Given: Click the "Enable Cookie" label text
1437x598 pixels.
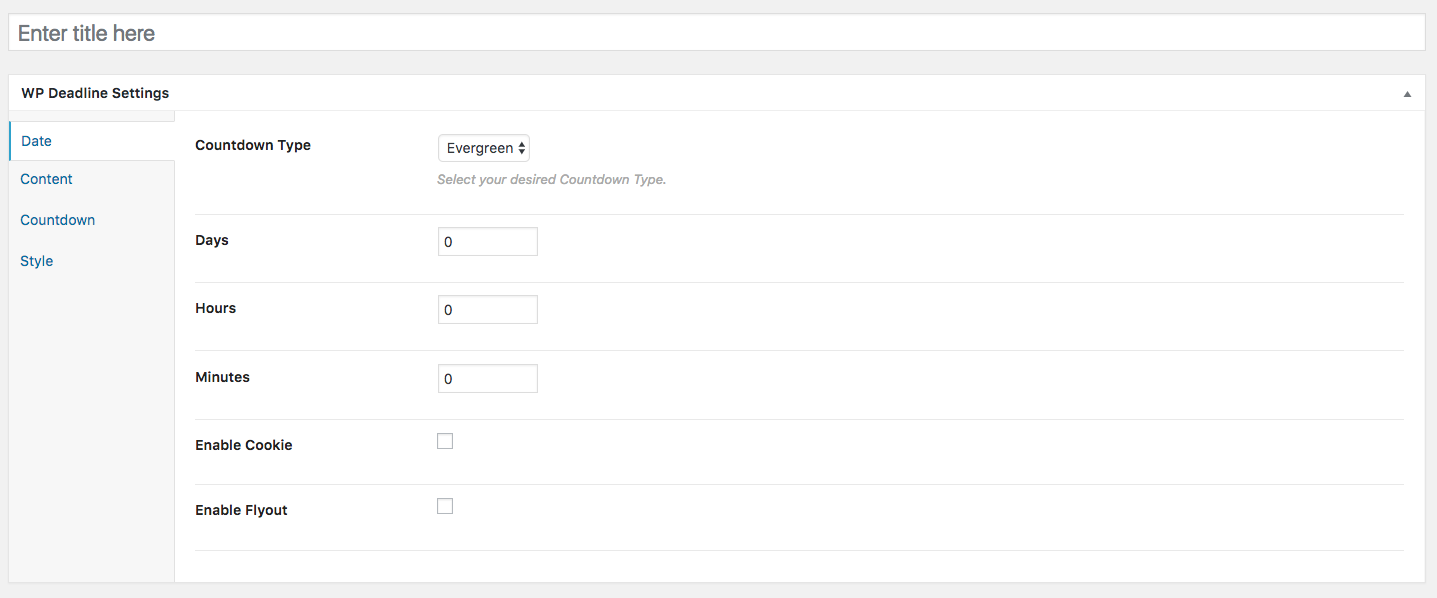Looking at the screenshot, I should (243, 445).
